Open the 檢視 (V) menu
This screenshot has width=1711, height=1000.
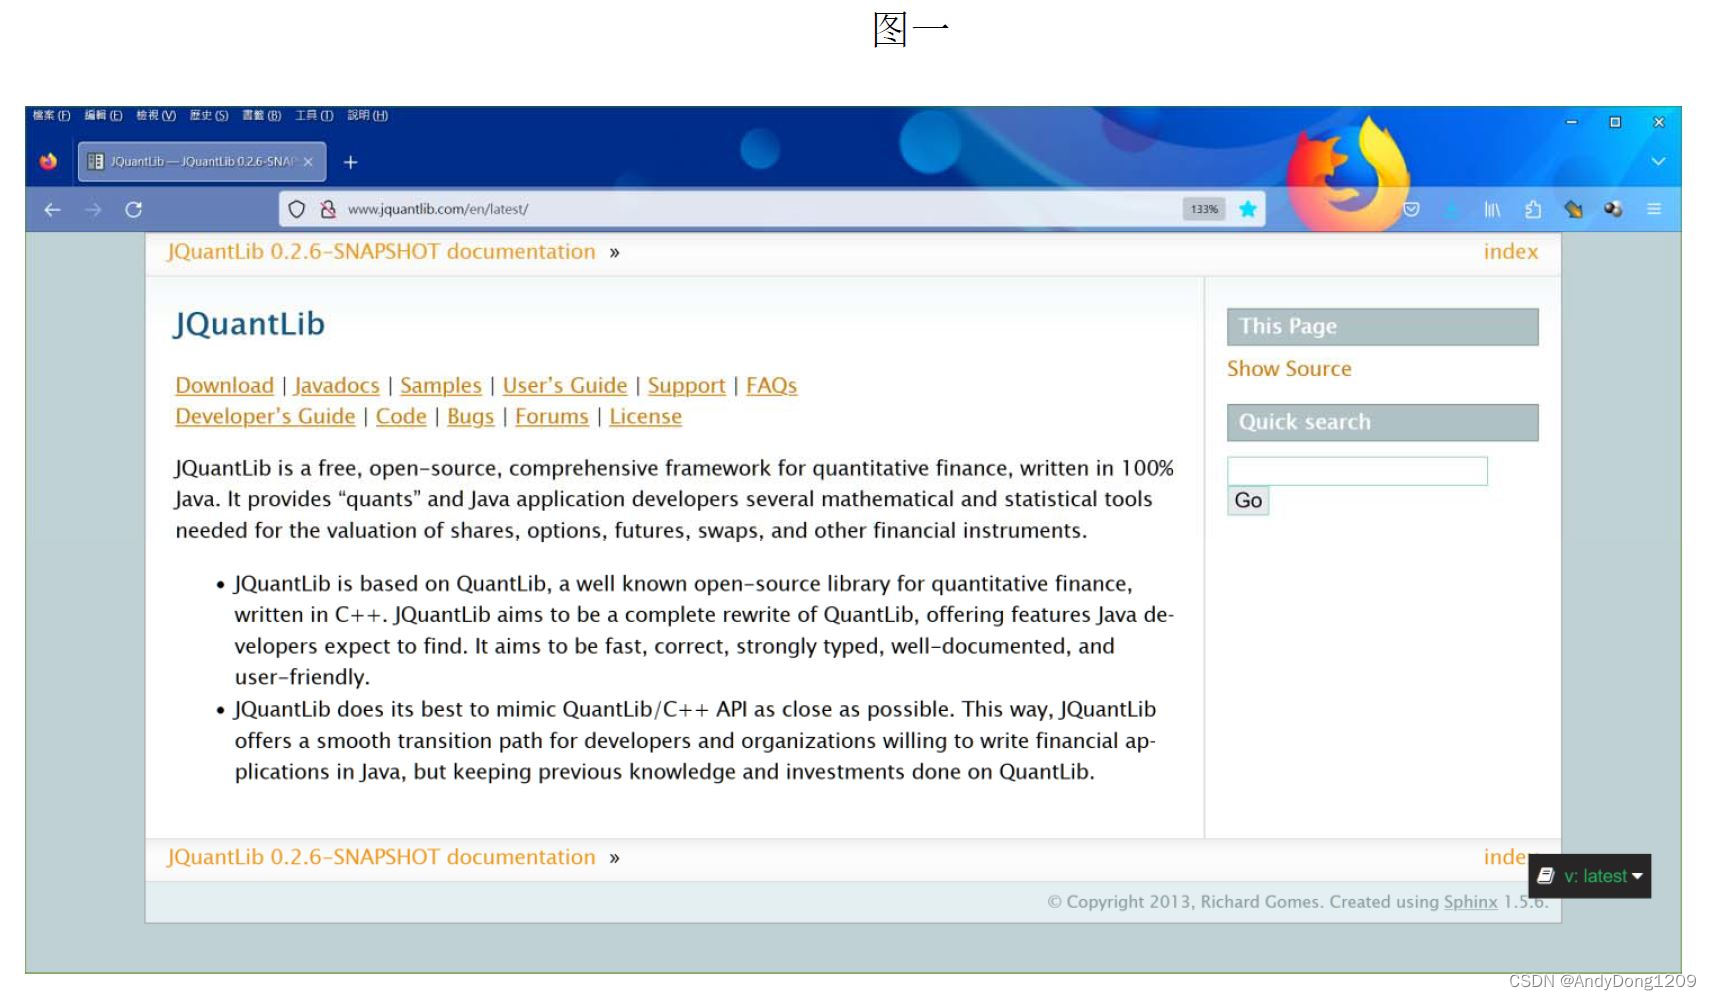pyautogui.click(x=156, y=116)
